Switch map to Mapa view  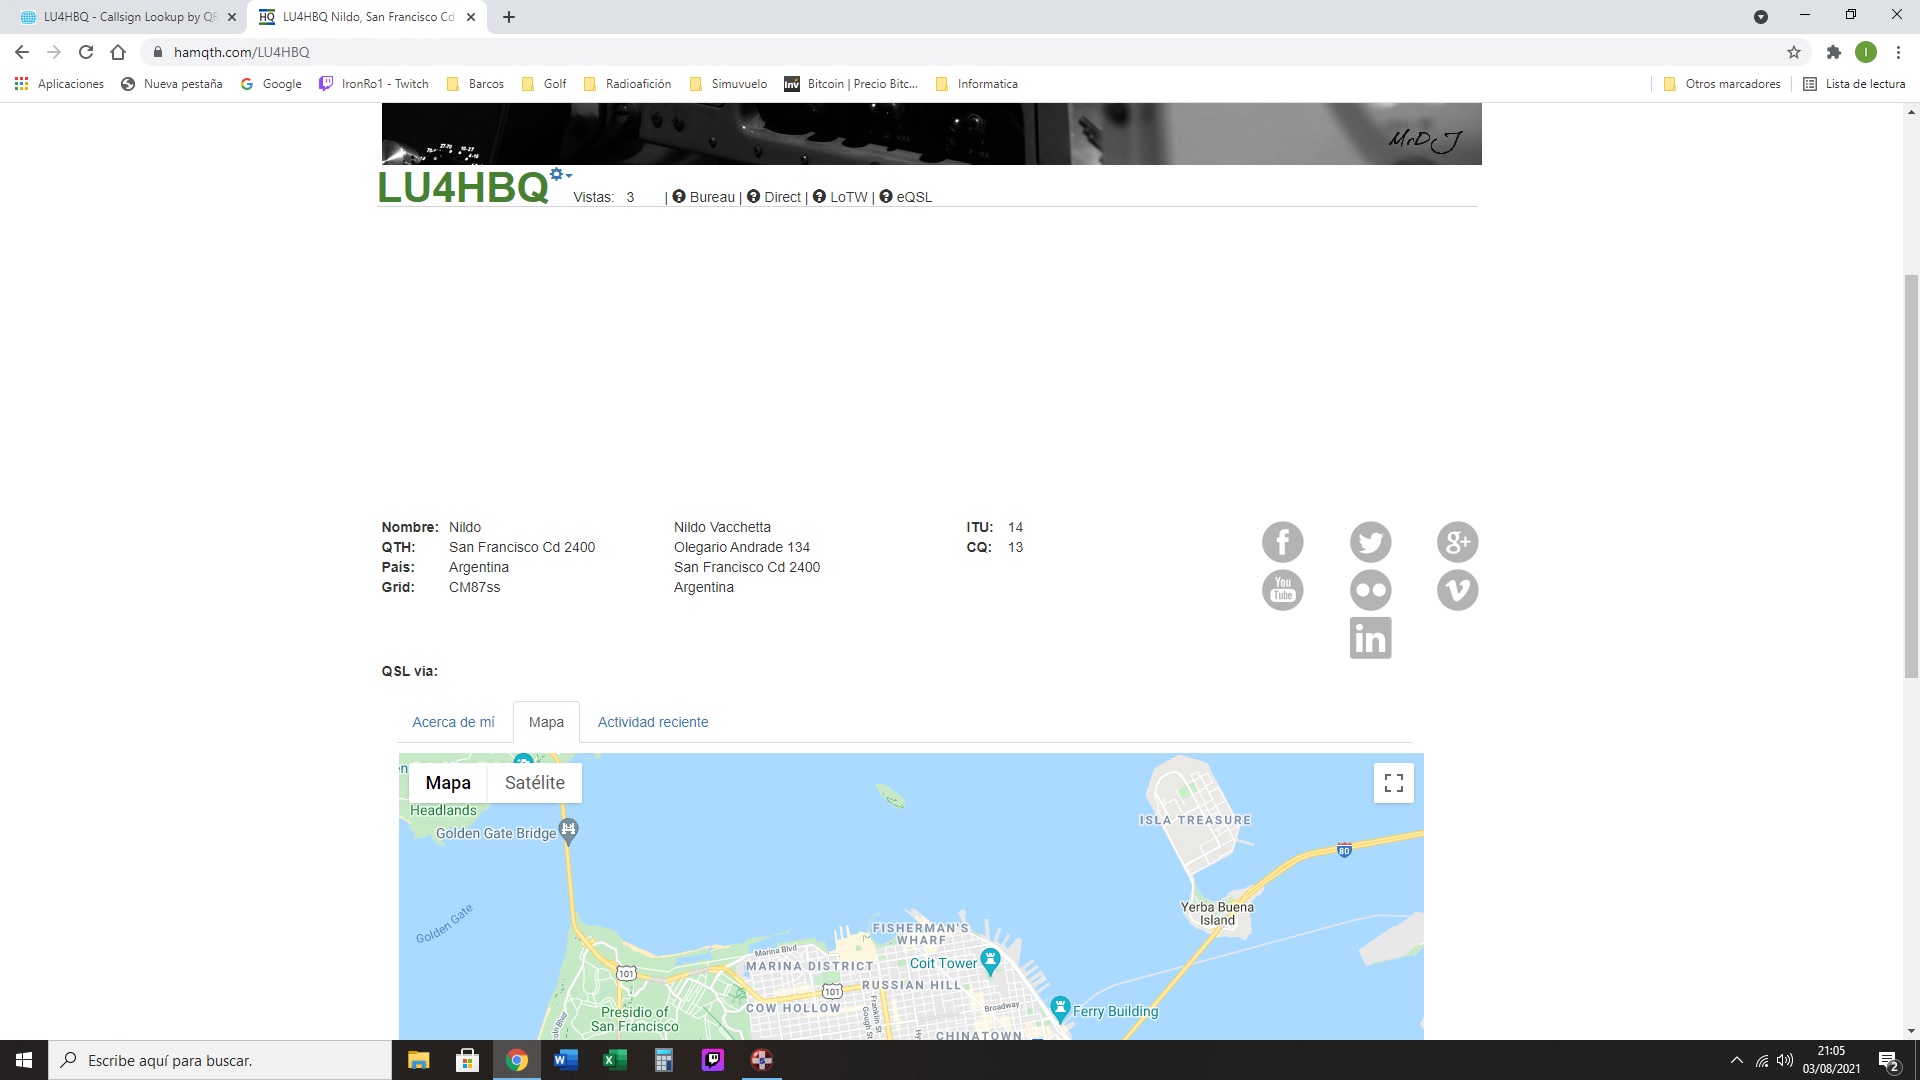pyautogui.click(x=447, y=783)
